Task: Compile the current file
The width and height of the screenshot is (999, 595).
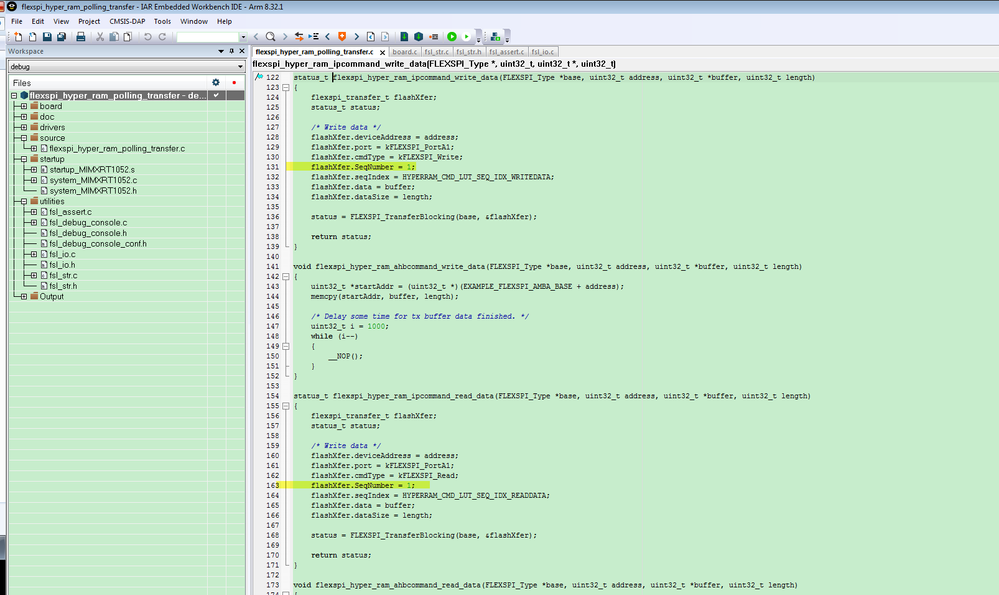Action: (x=404, y=37)
